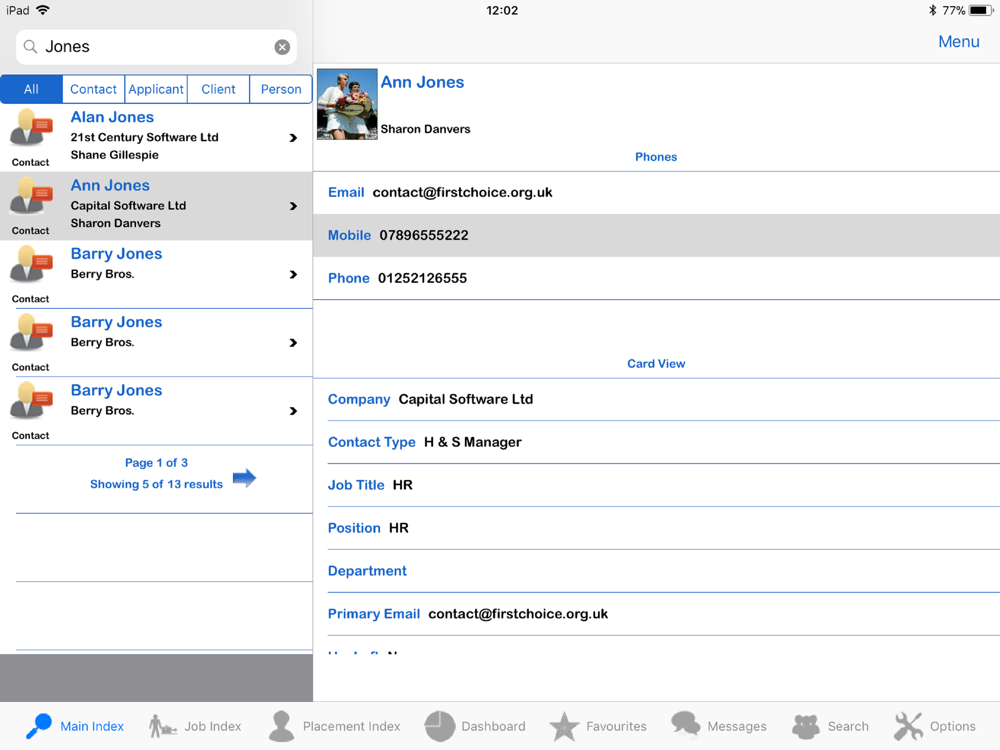1000x750 pixels.
Task: Check battery status icon
Action: [x=981, y=10]
